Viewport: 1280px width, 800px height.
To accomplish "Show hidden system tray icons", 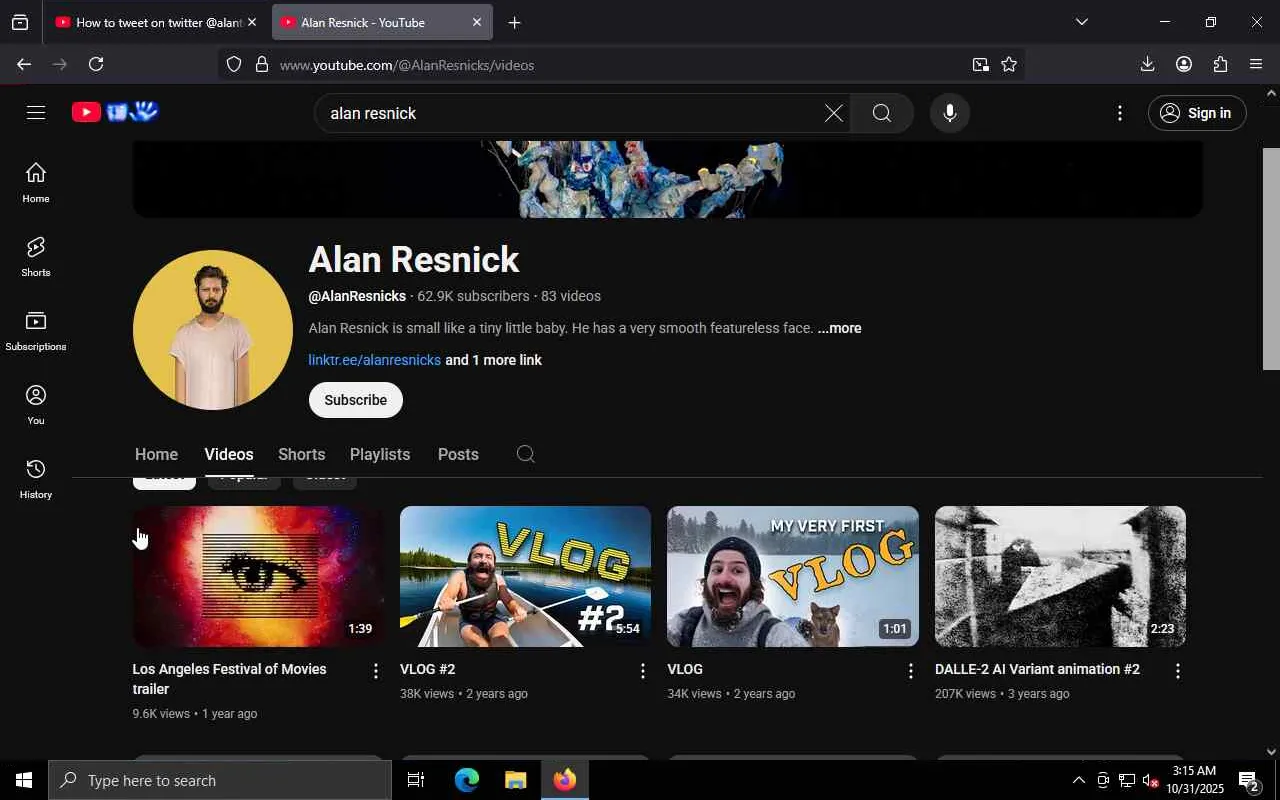I will tap(1078, 780).
